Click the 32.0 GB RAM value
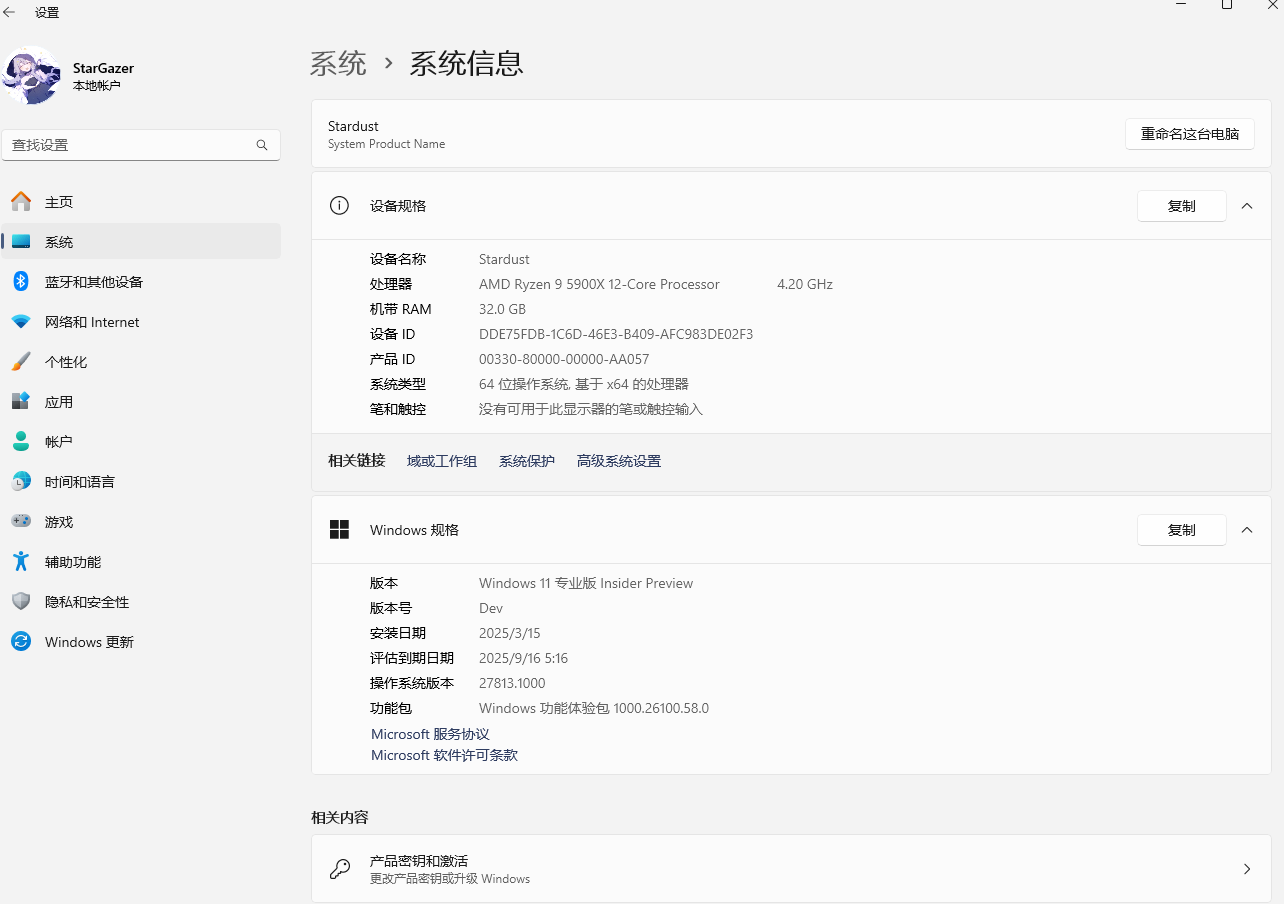 pyautogui.click(x=502, y=309)
